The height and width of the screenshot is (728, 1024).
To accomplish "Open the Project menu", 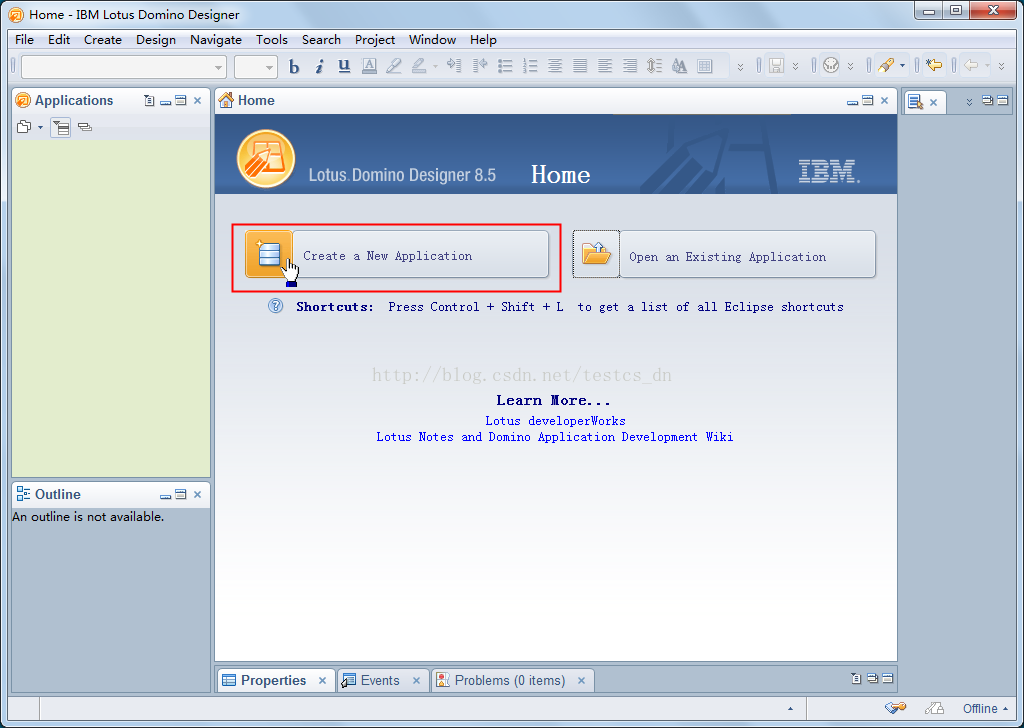I will pyautogui.click(x=375, y=40).
